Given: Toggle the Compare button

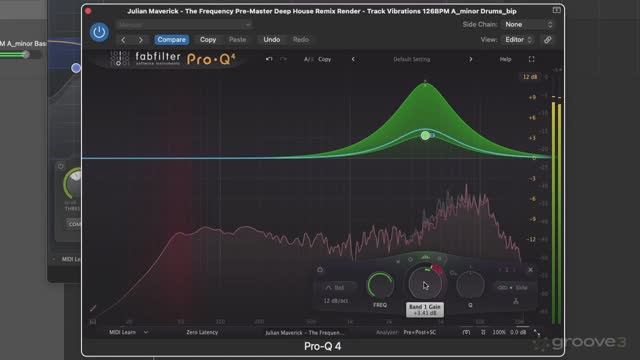Looking at the screenshot, I should pos(171,40).
